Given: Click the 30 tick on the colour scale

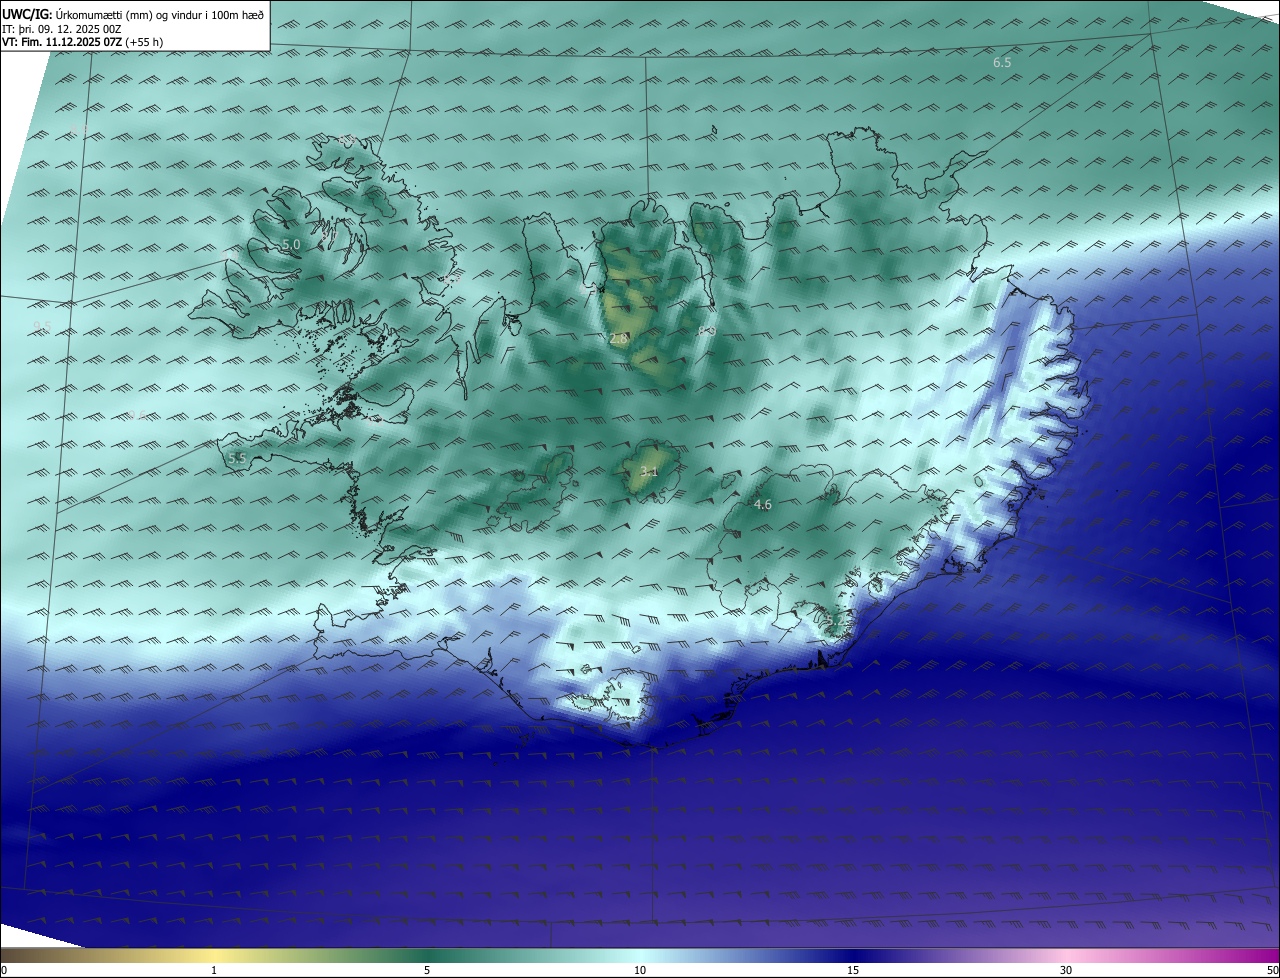Looking at the screenshot, I should (x=1066, y=970).
